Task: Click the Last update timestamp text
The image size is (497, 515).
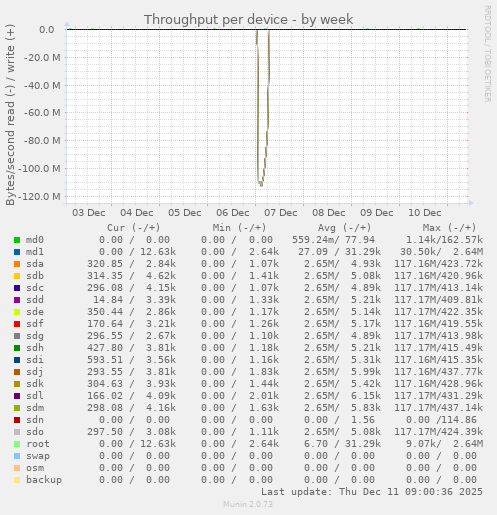Action: [372, 492]
